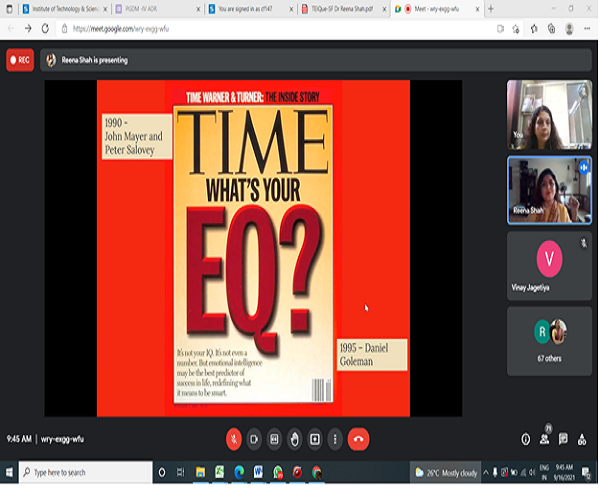Go forward in browser history

(28, 28)
